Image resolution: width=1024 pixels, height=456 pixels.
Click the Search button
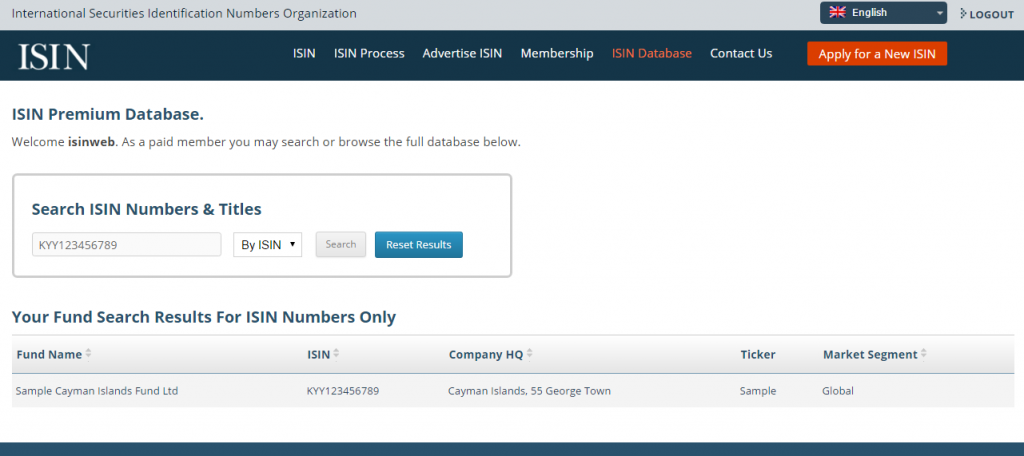coord(341,244)
